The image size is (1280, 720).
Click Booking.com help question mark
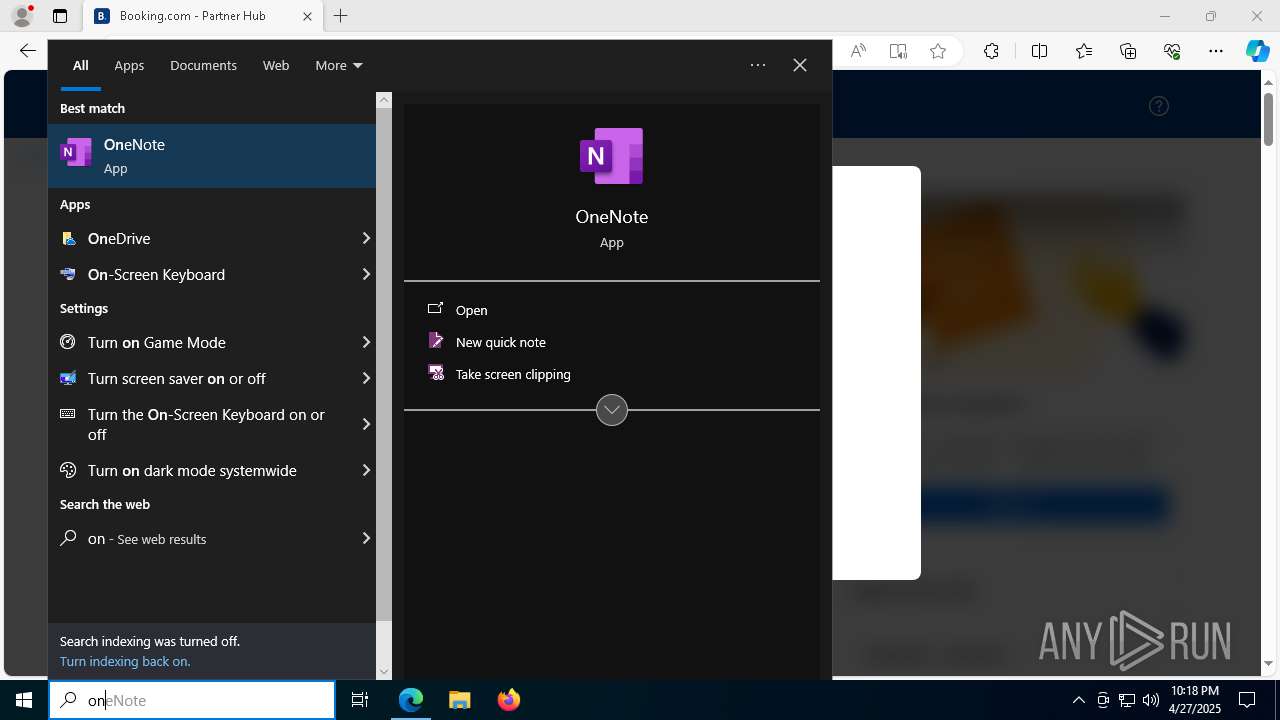point(1159,106)
